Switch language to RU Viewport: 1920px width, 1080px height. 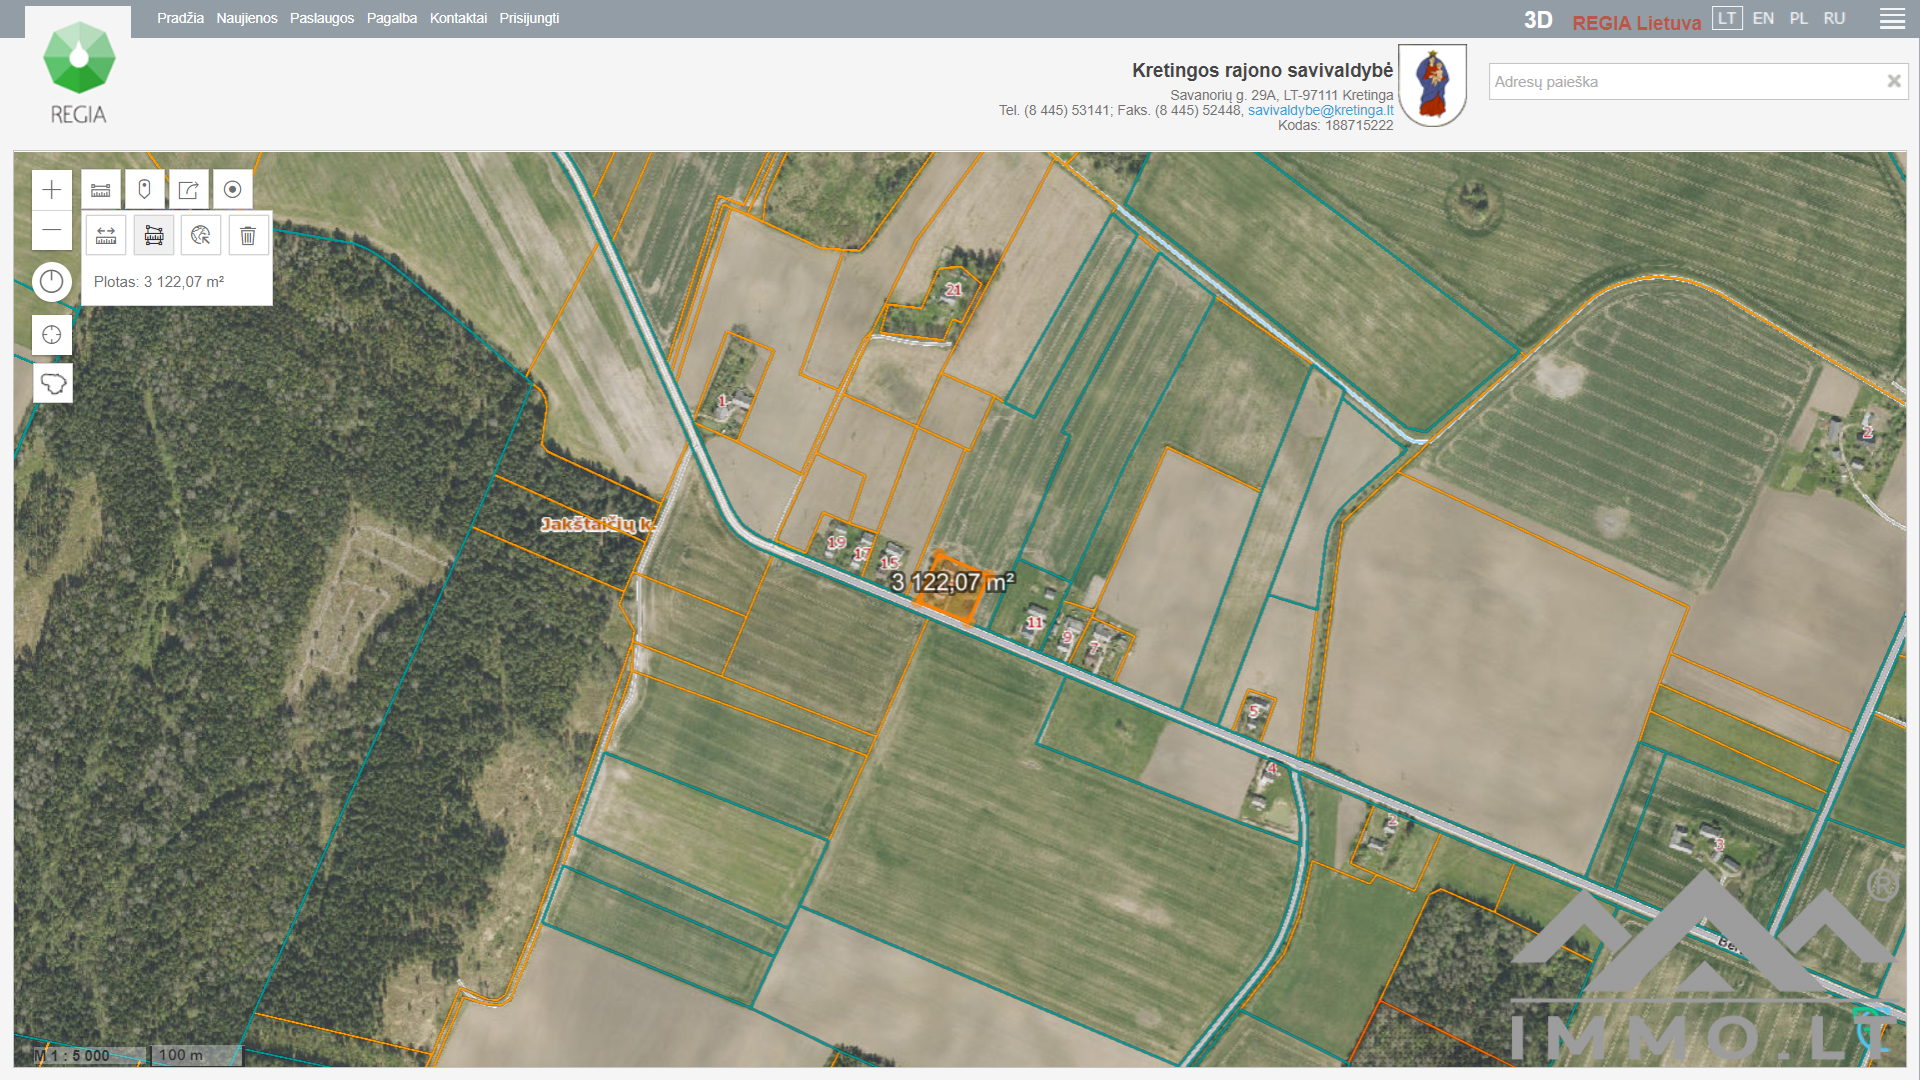(x=1834, y=18)
